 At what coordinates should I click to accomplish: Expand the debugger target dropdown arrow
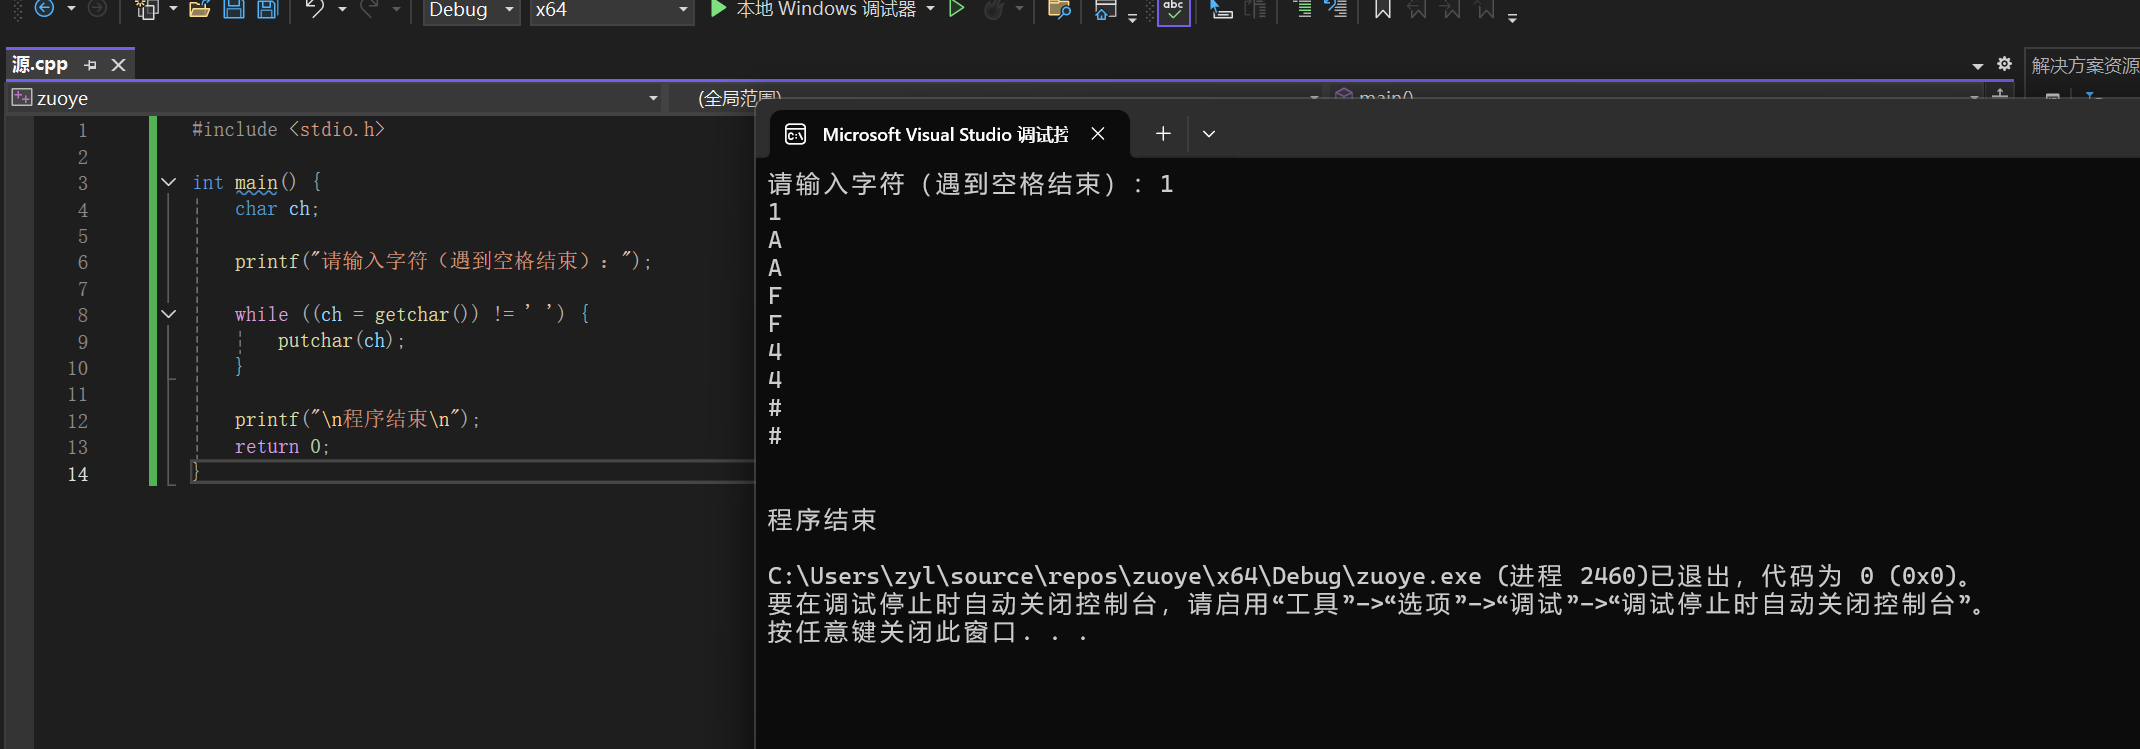931,9
